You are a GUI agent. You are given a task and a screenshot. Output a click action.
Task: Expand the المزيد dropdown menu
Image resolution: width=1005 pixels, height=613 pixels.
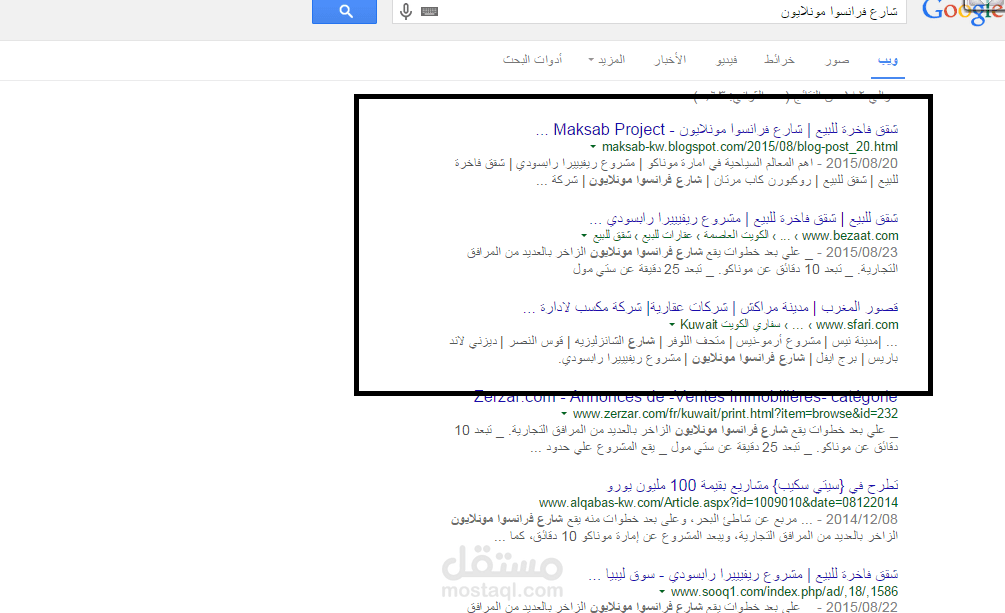click(606, 60)
